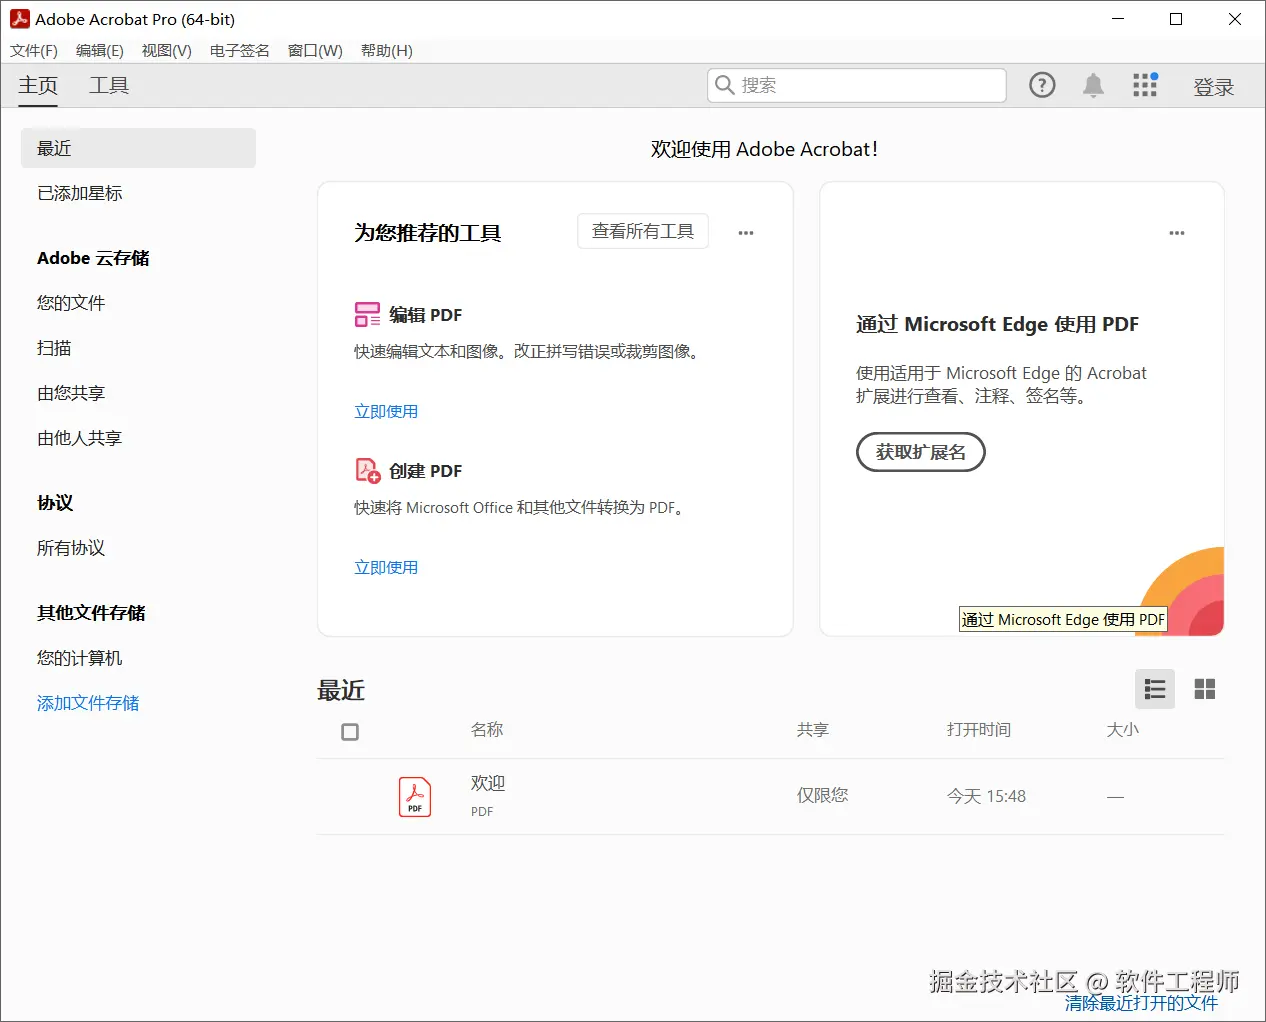Sort recent files by 名称 column
1266x1022 pixels.
point(487,730)
